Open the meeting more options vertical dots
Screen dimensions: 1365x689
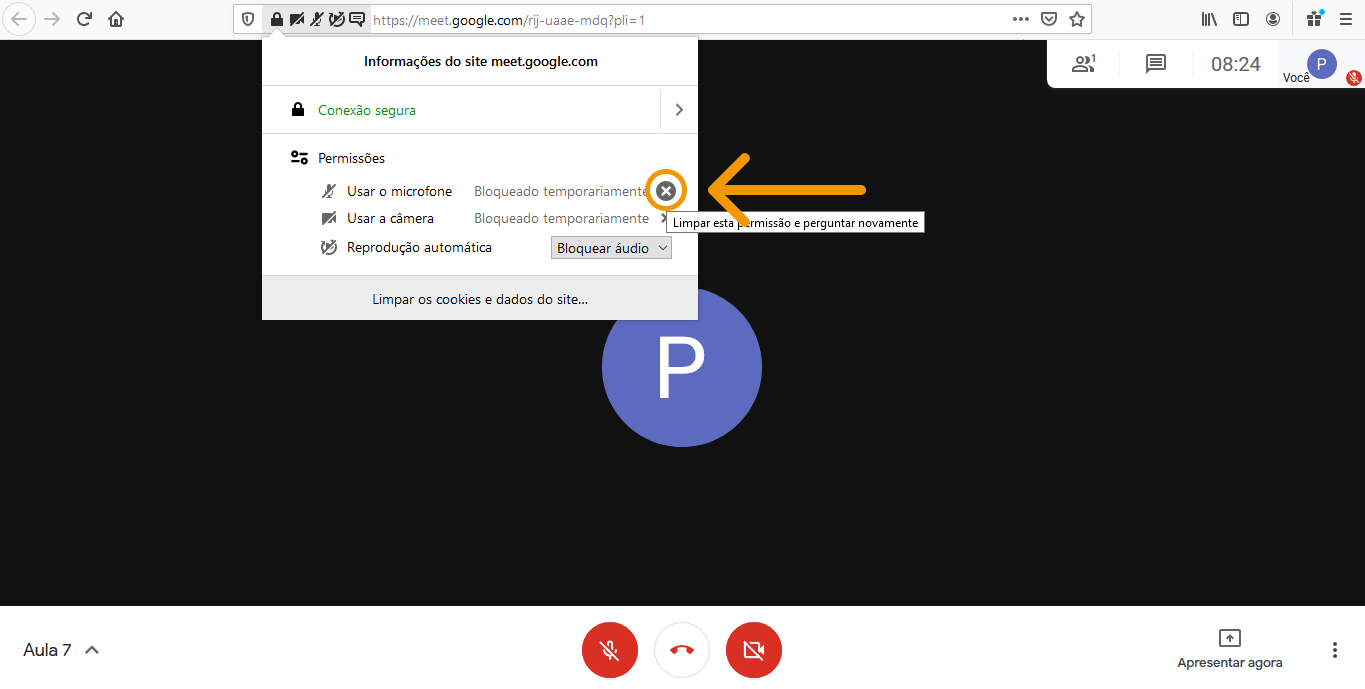click(x=1334, y=650)
